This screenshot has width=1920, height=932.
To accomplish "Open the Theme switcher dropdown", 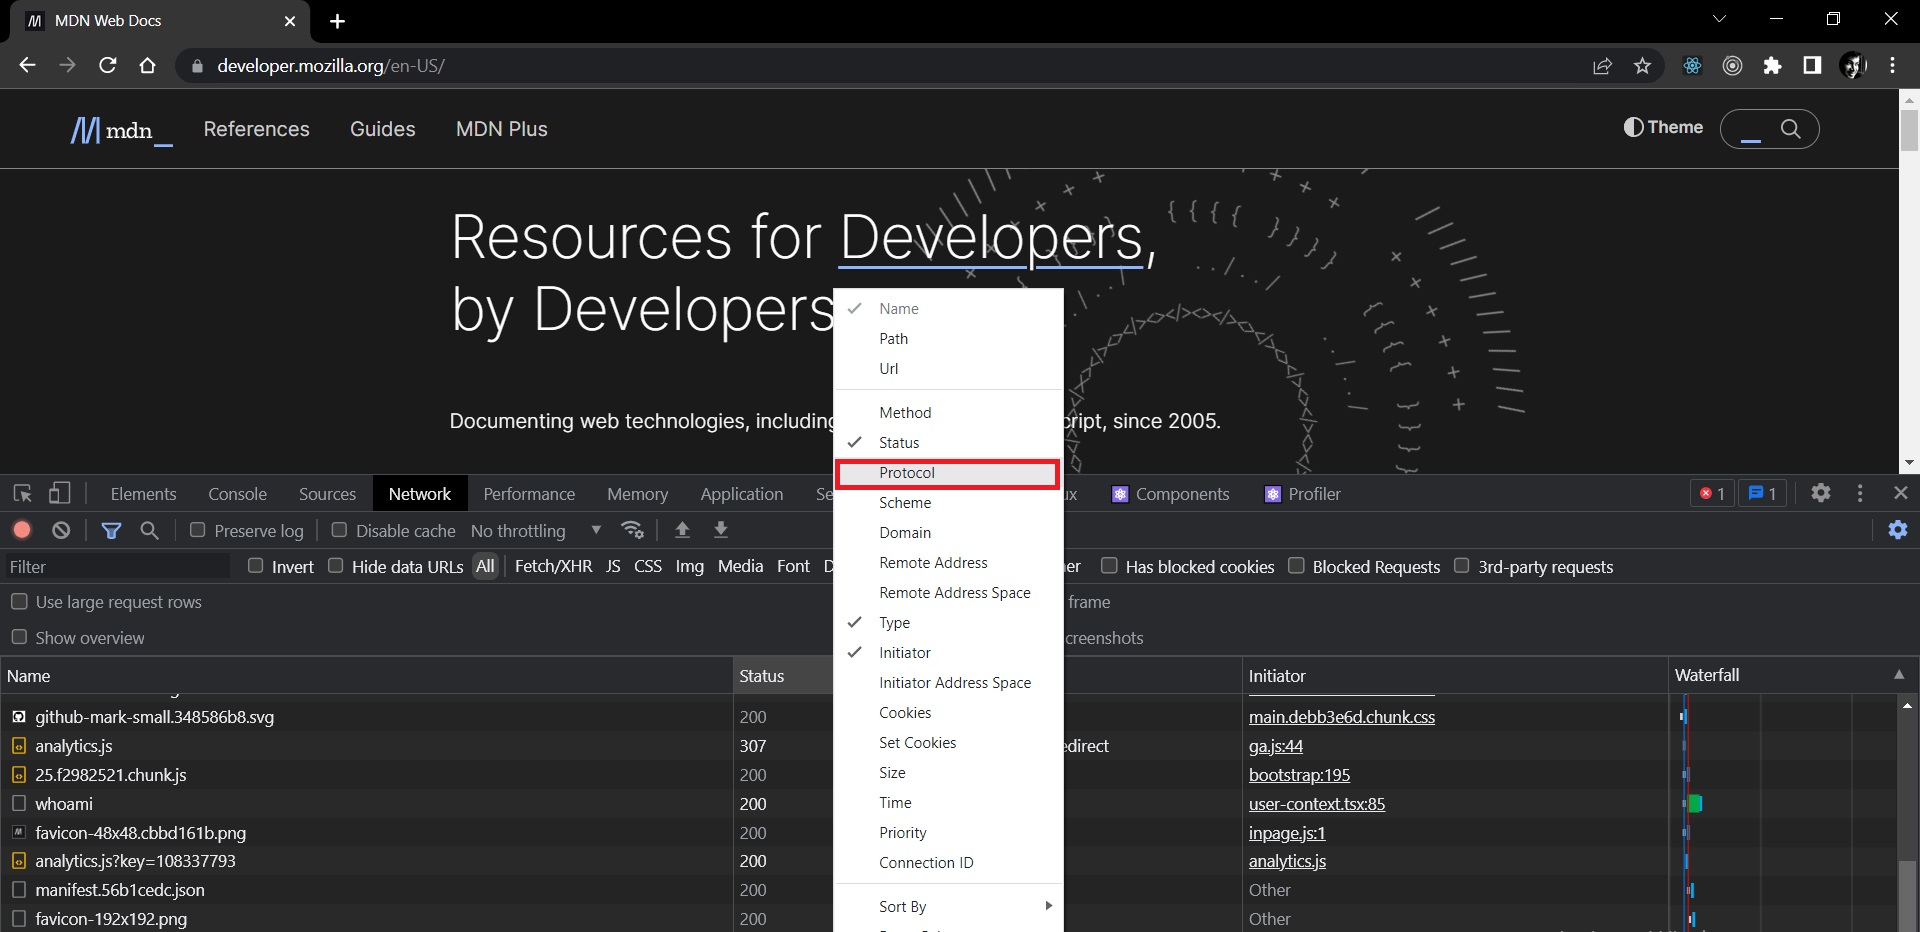I will click(x=1663, y=127).
